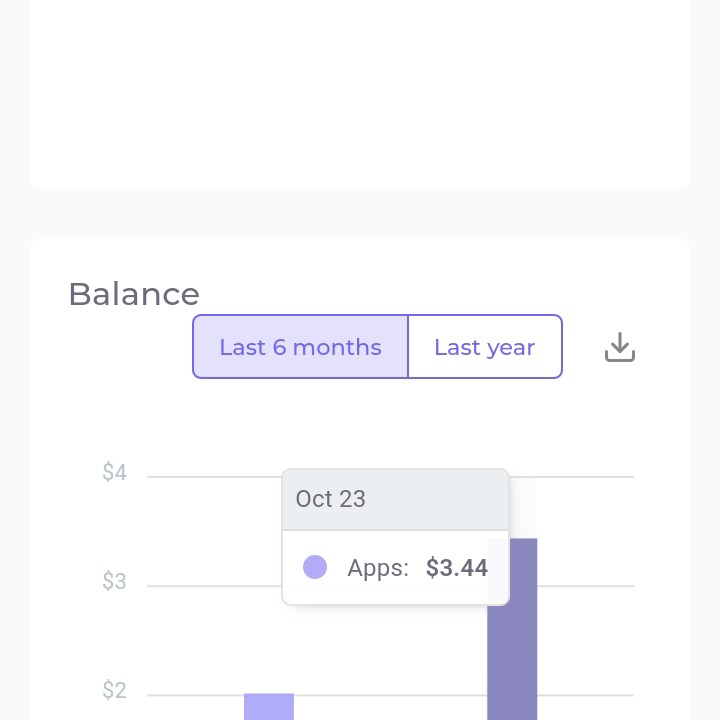
Task: Click the $4 axis label
Action: tap(114, 472)
